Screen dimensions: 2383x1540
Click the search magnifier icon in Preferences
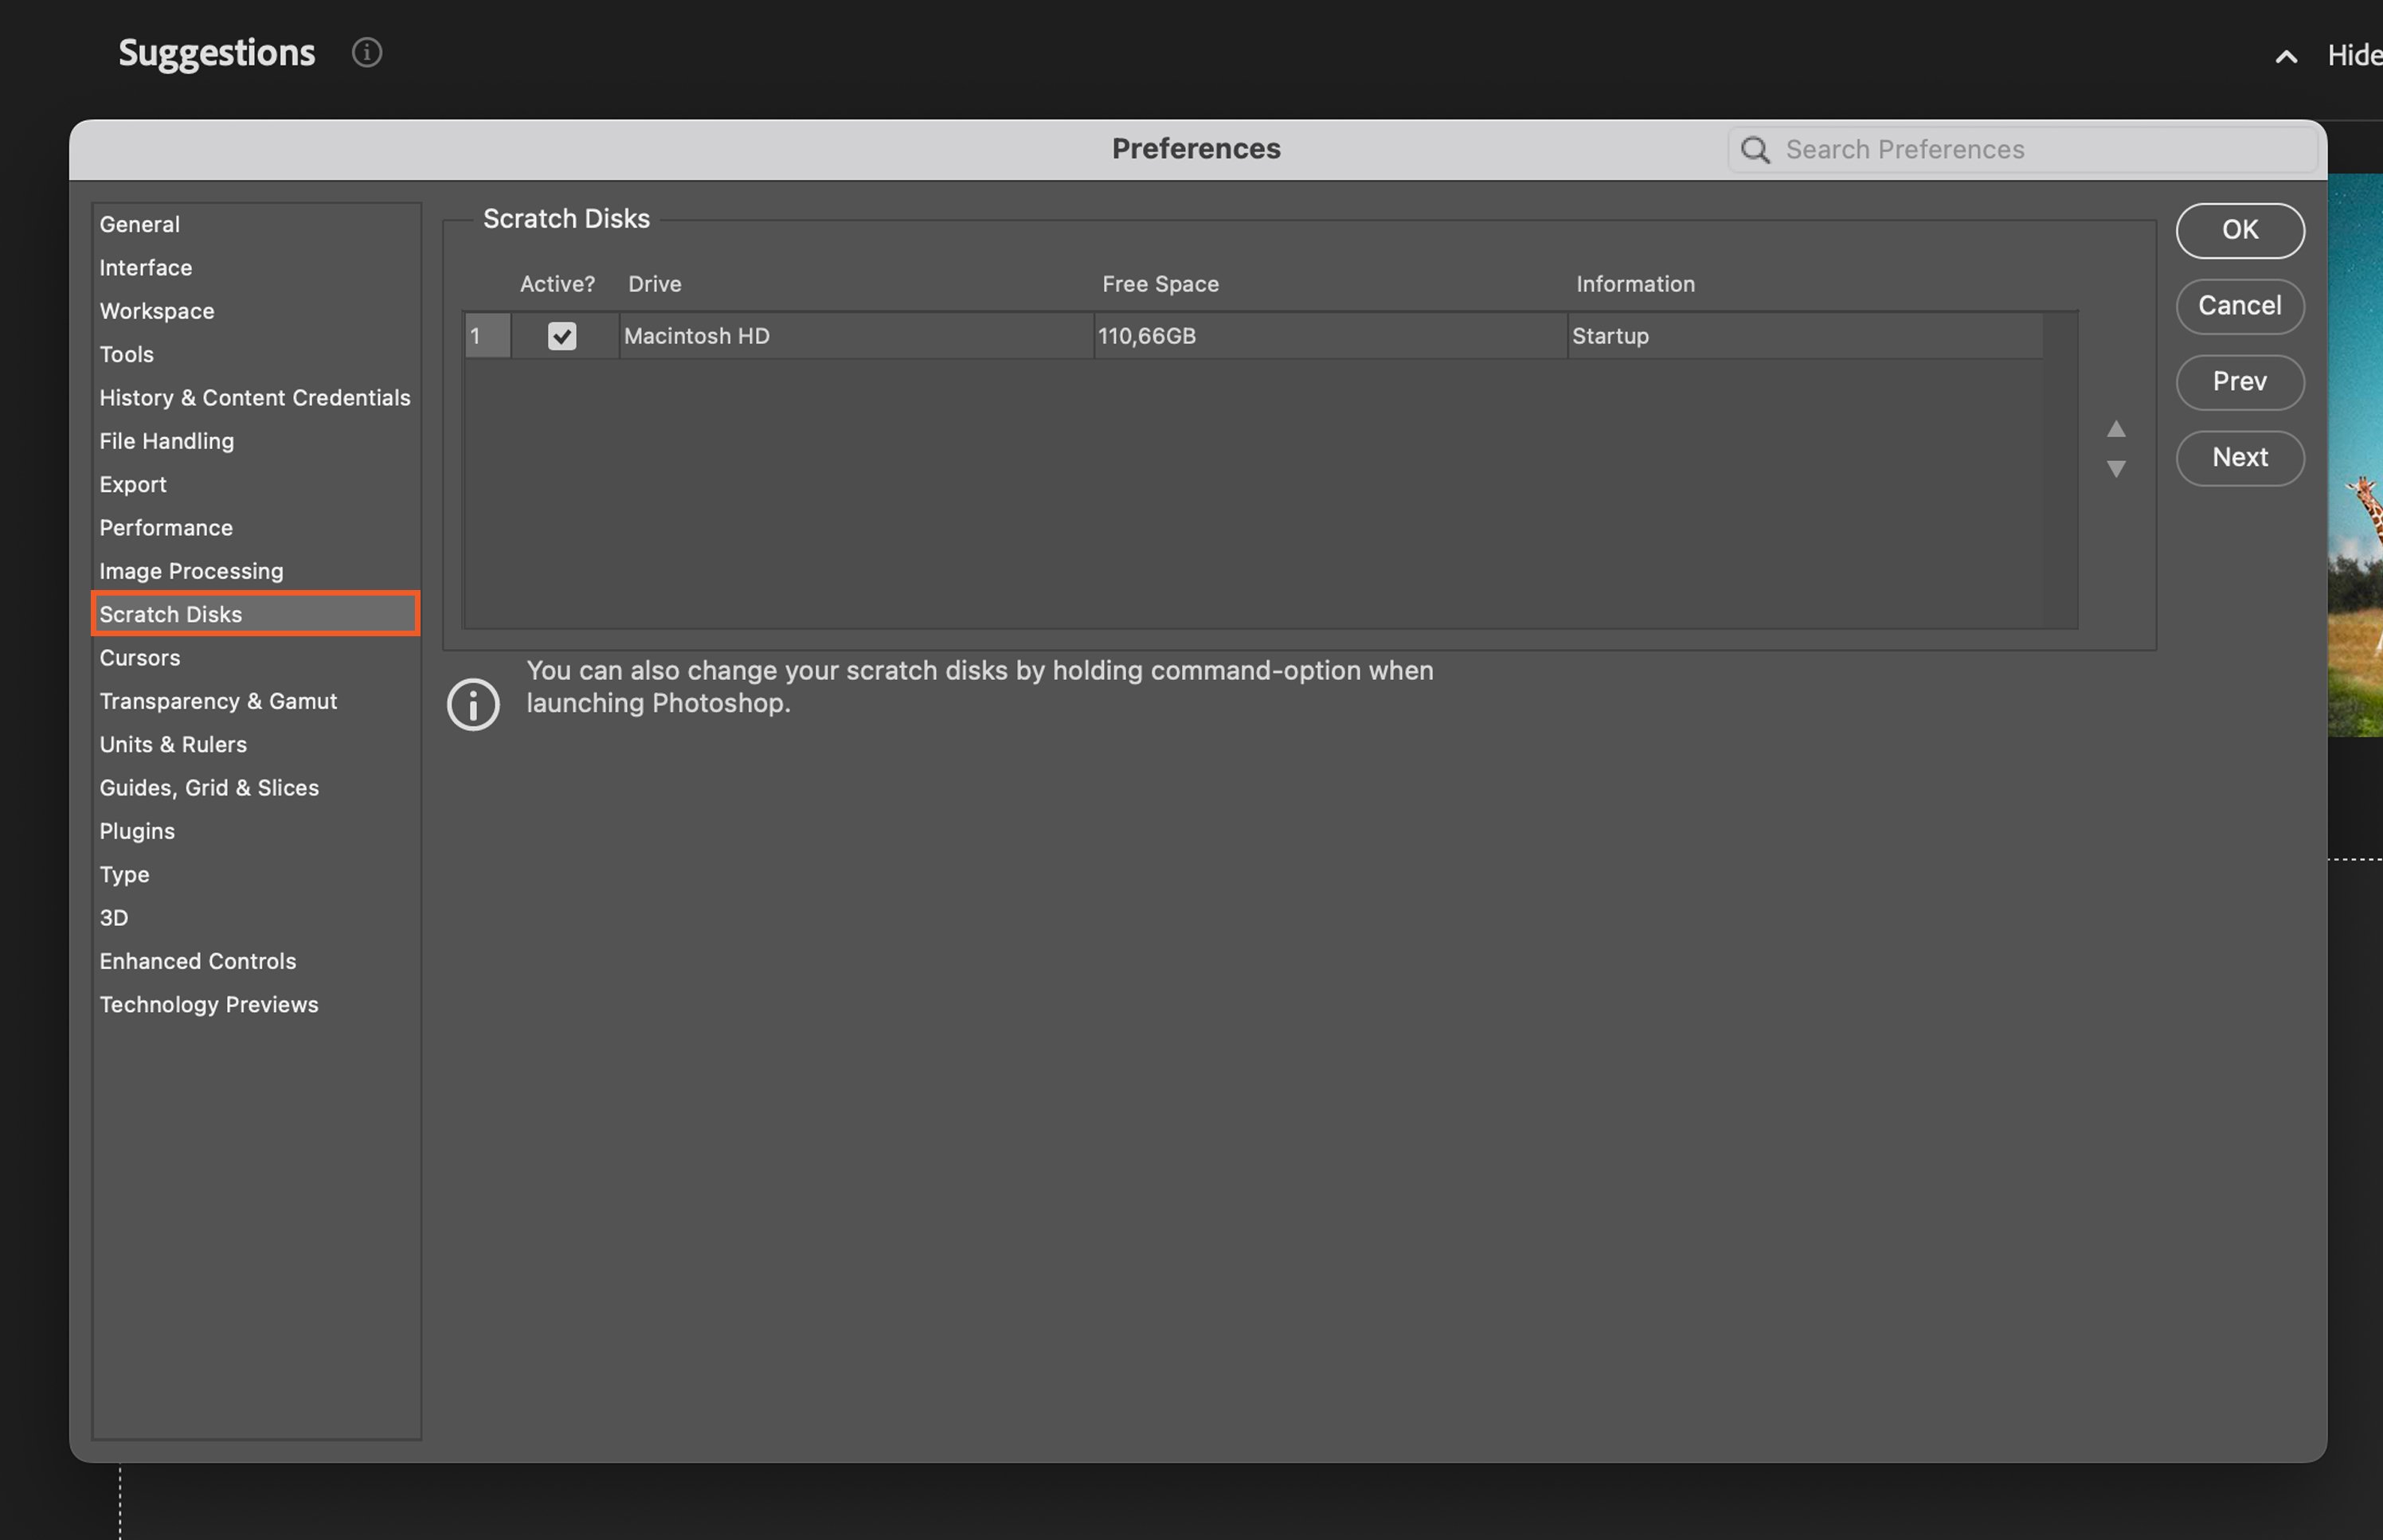[1755, 150]
